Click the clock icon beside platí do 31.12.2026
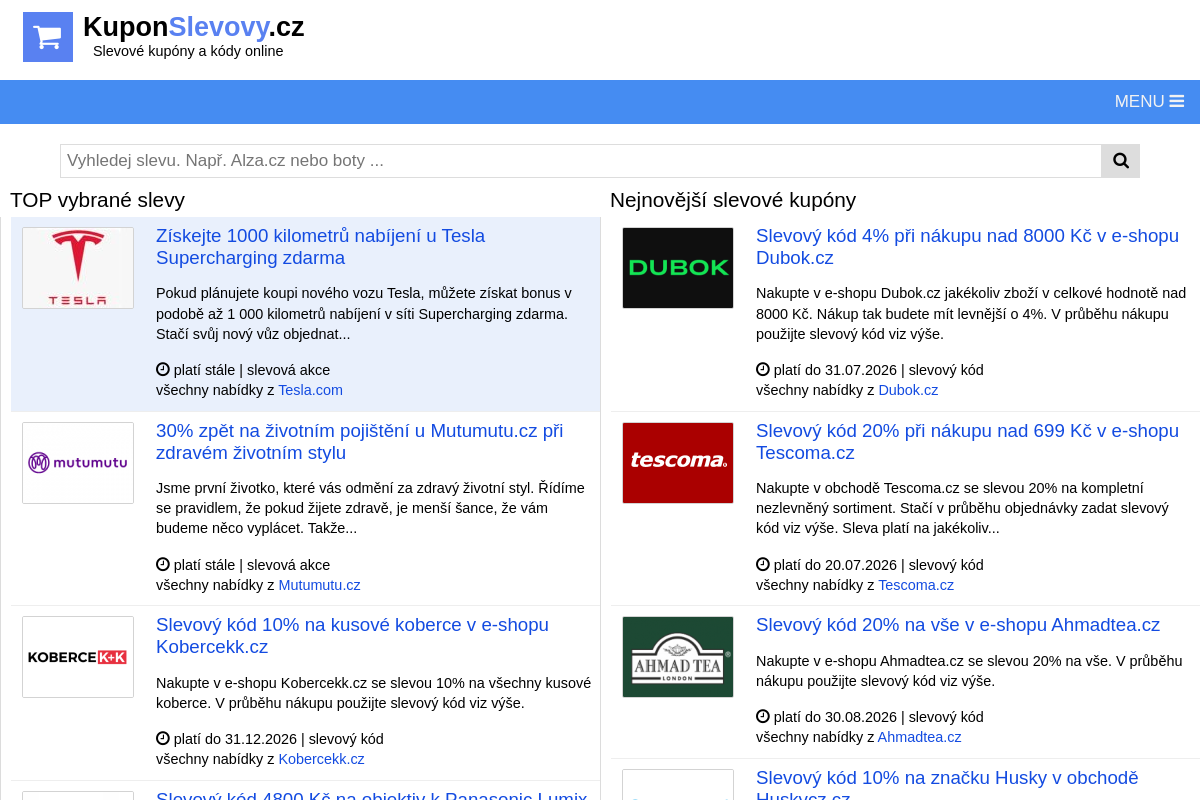The height and width of the screenshot is (800, 1200). (x=163, y=738)
